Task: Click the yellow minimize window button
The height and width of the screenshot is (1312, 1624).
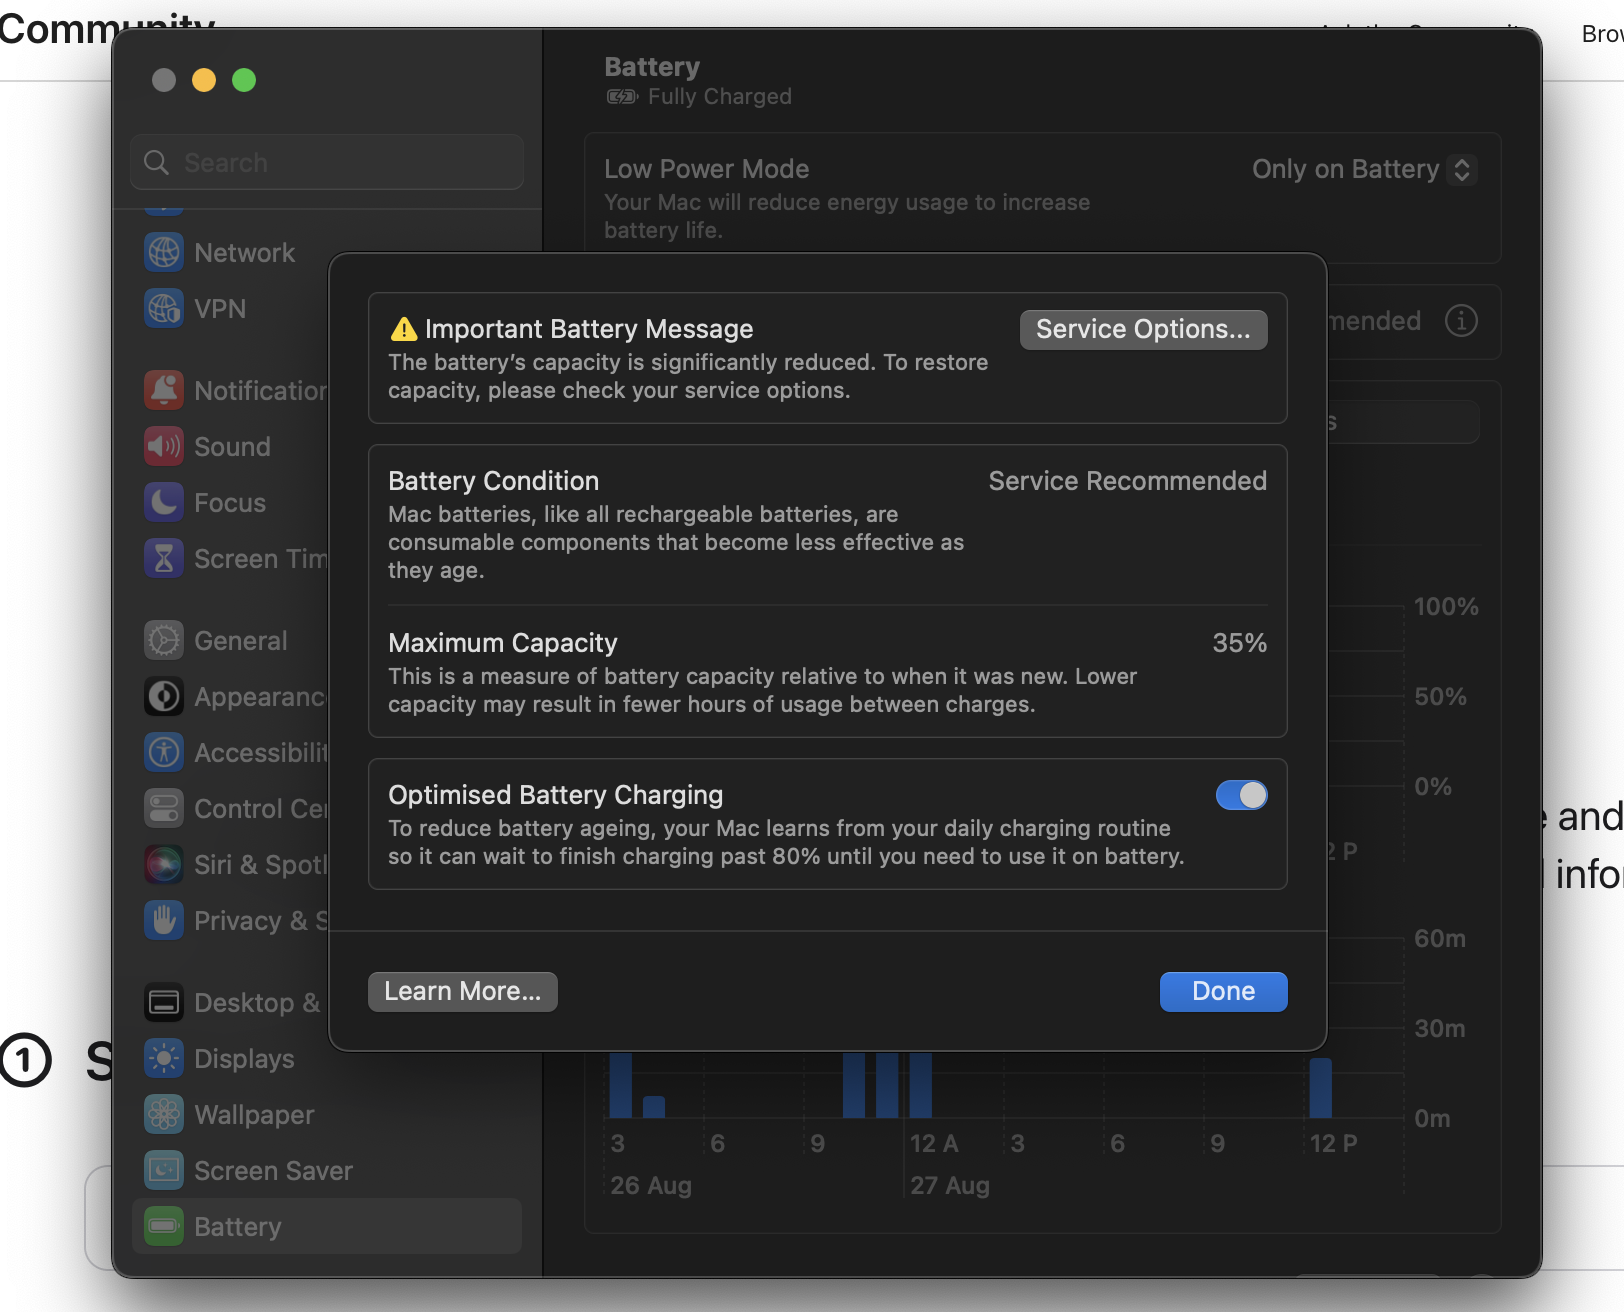Action: 204,80
